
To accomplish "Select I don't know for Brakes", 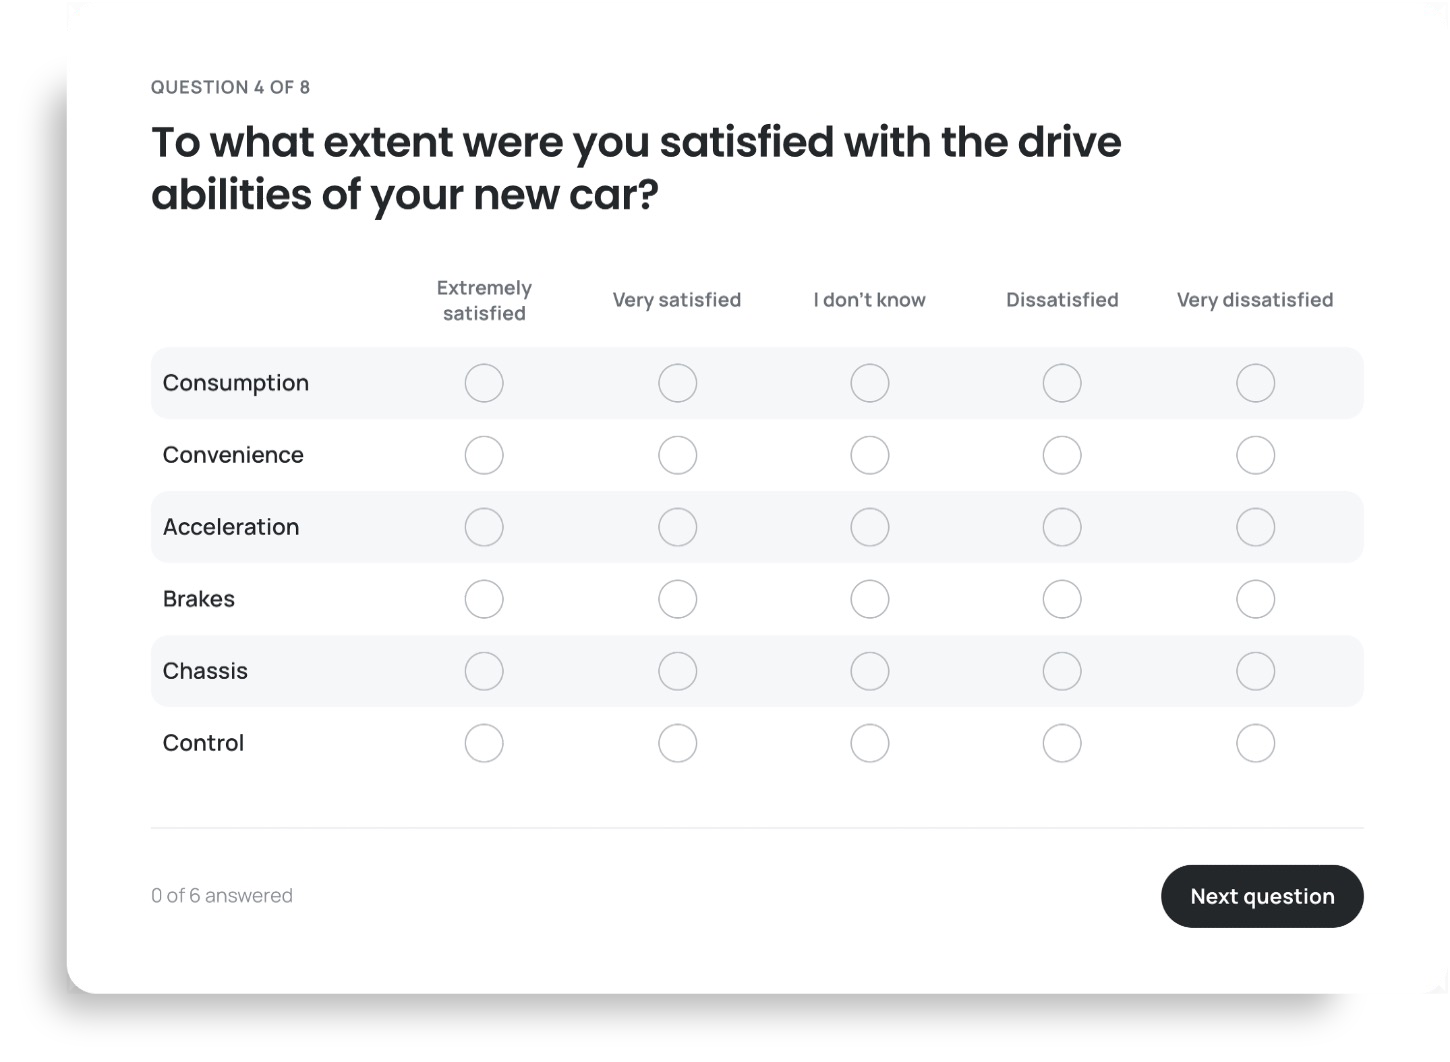I will [x=870, y=599].
